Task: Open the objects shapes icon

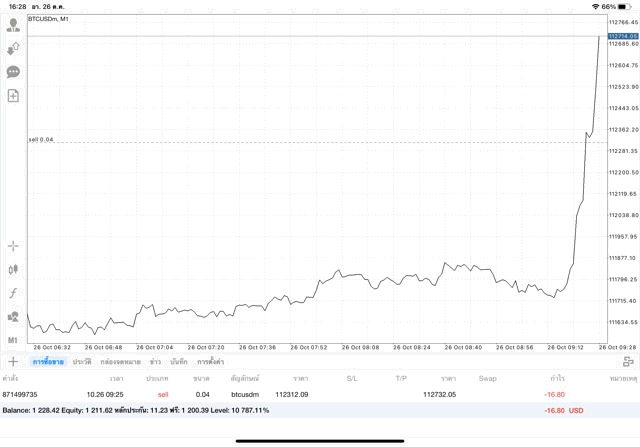Action: click(x=13, y=317)
